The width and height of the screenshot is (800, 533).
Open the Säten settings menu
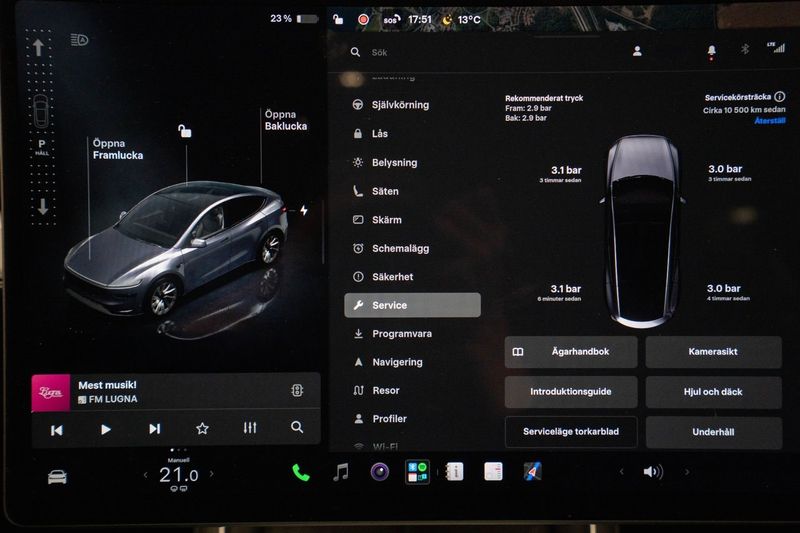[376, 191]
